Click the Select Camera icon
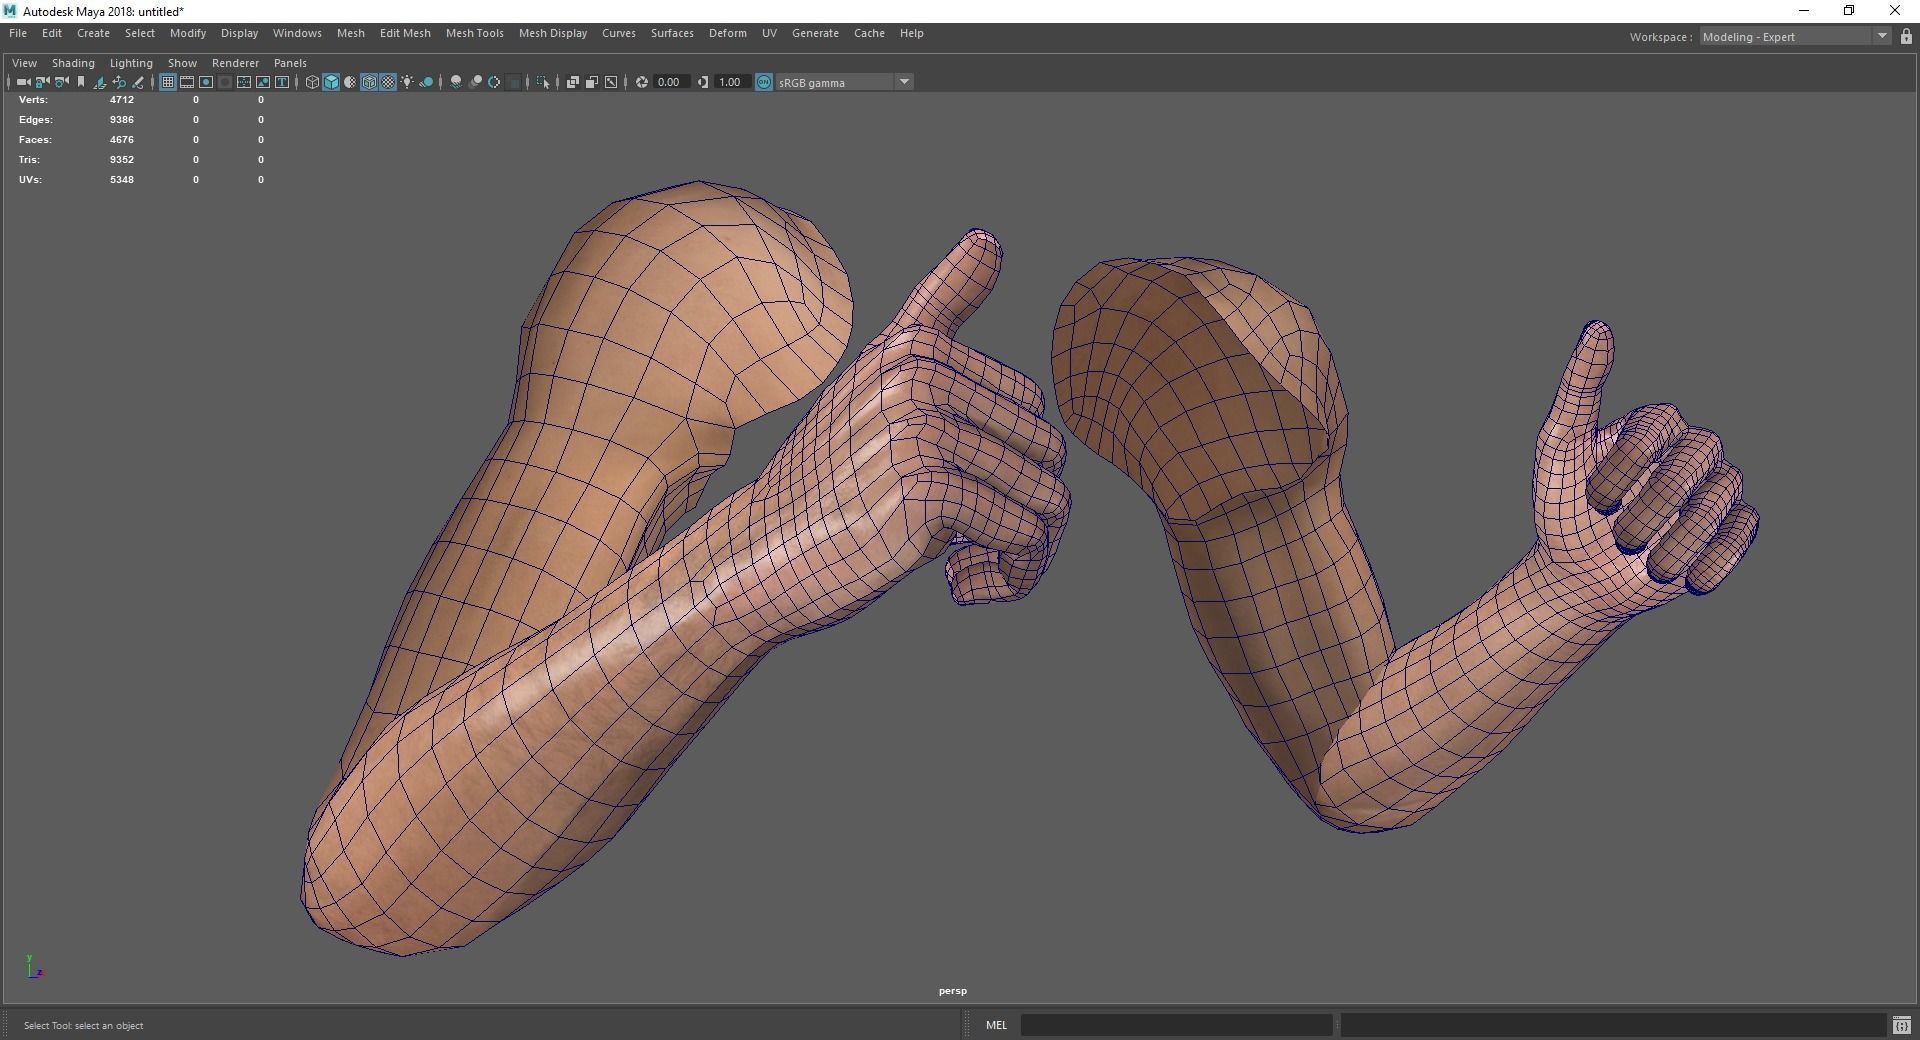The height and width of the screenshot is (1040, 1920). [x=23, y=82]
